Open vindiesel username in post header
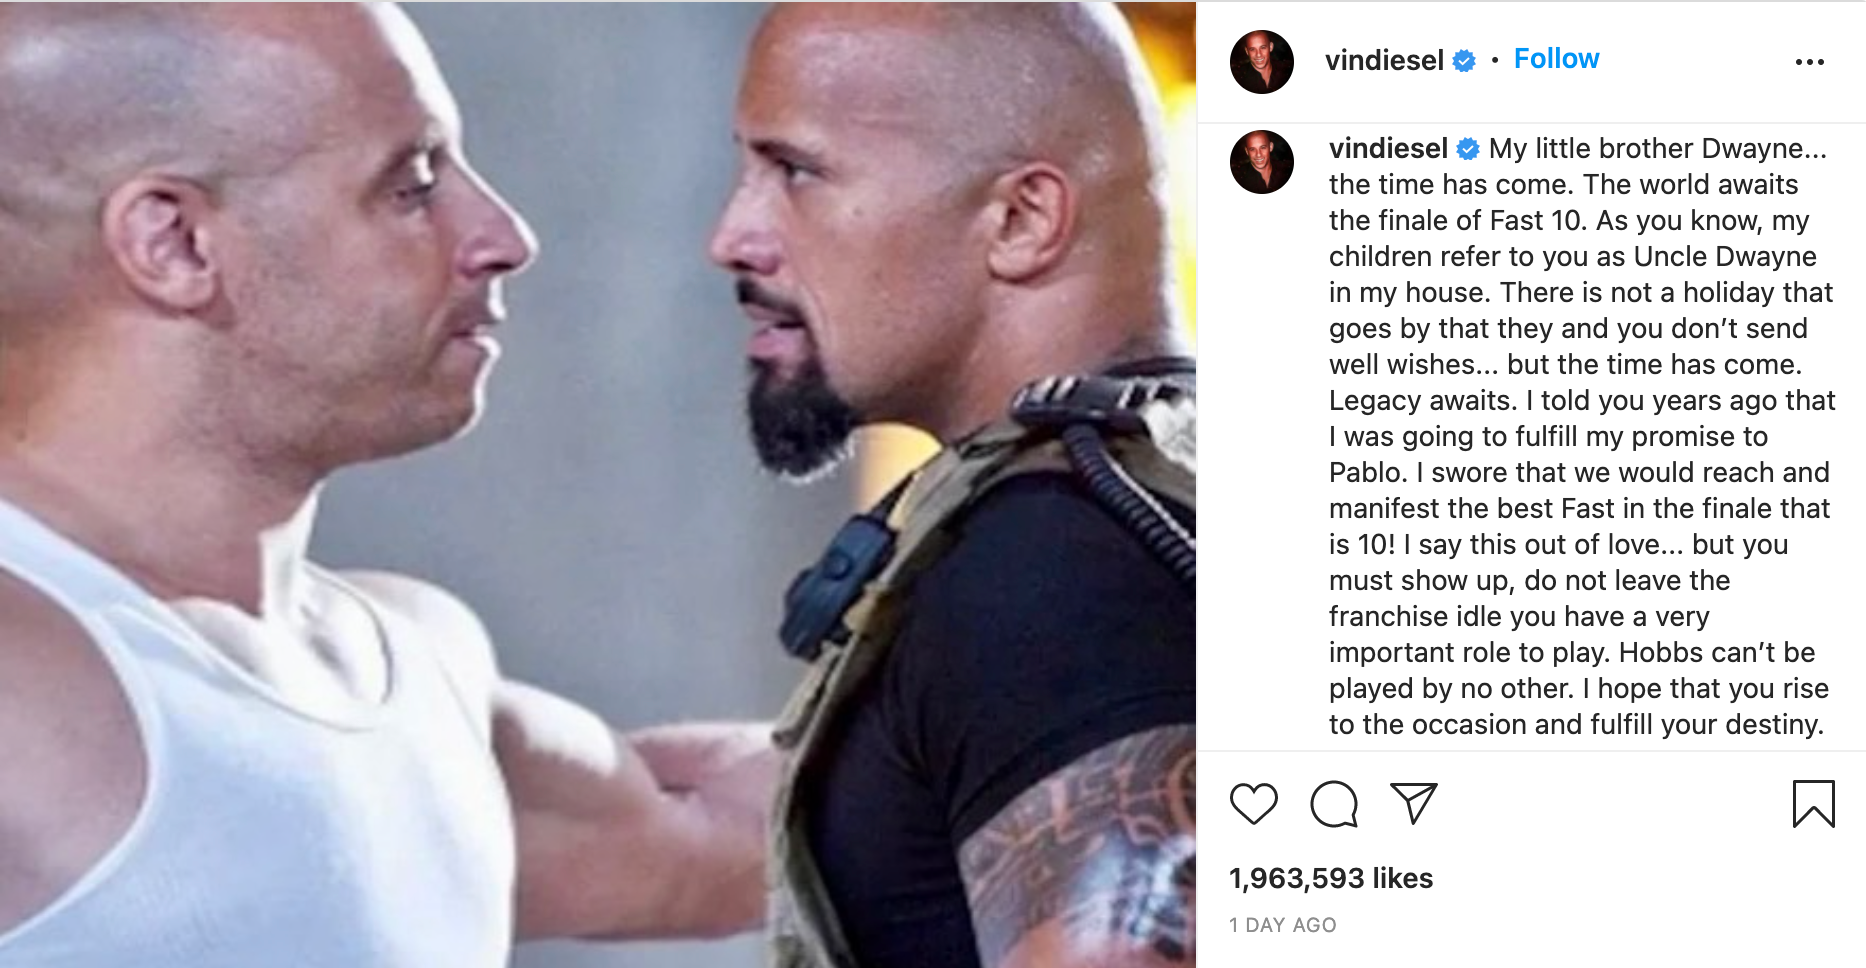 pos(1384,60)
